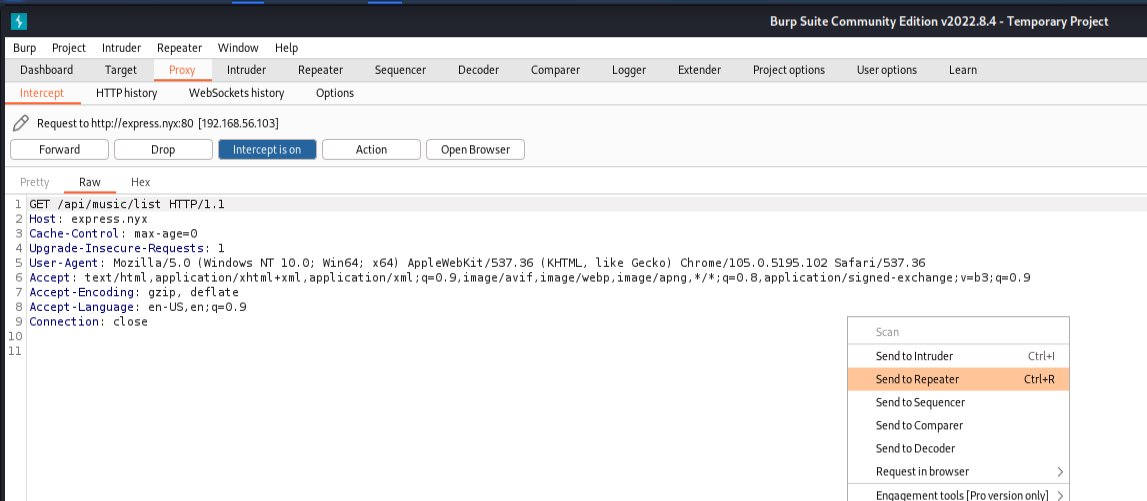Forward the intercepted request
The width and height of the screenshot is (1147, 501).
tap(59, 149)
